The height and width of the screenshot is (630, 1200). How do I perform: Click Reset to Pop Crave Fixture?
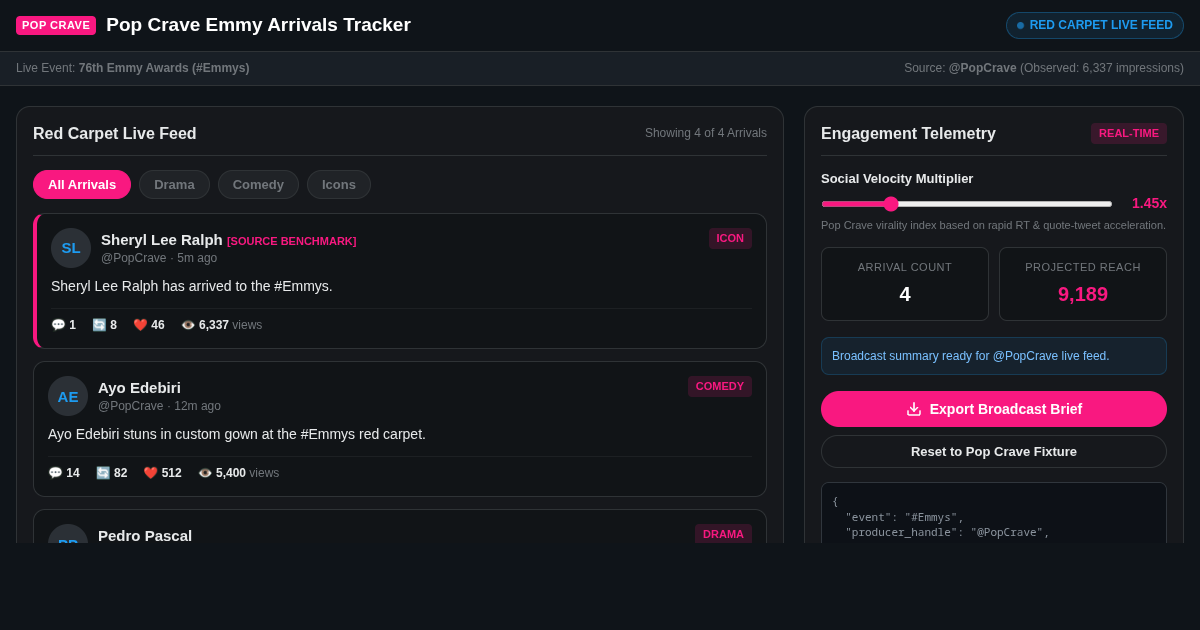[x=994, y=451]
